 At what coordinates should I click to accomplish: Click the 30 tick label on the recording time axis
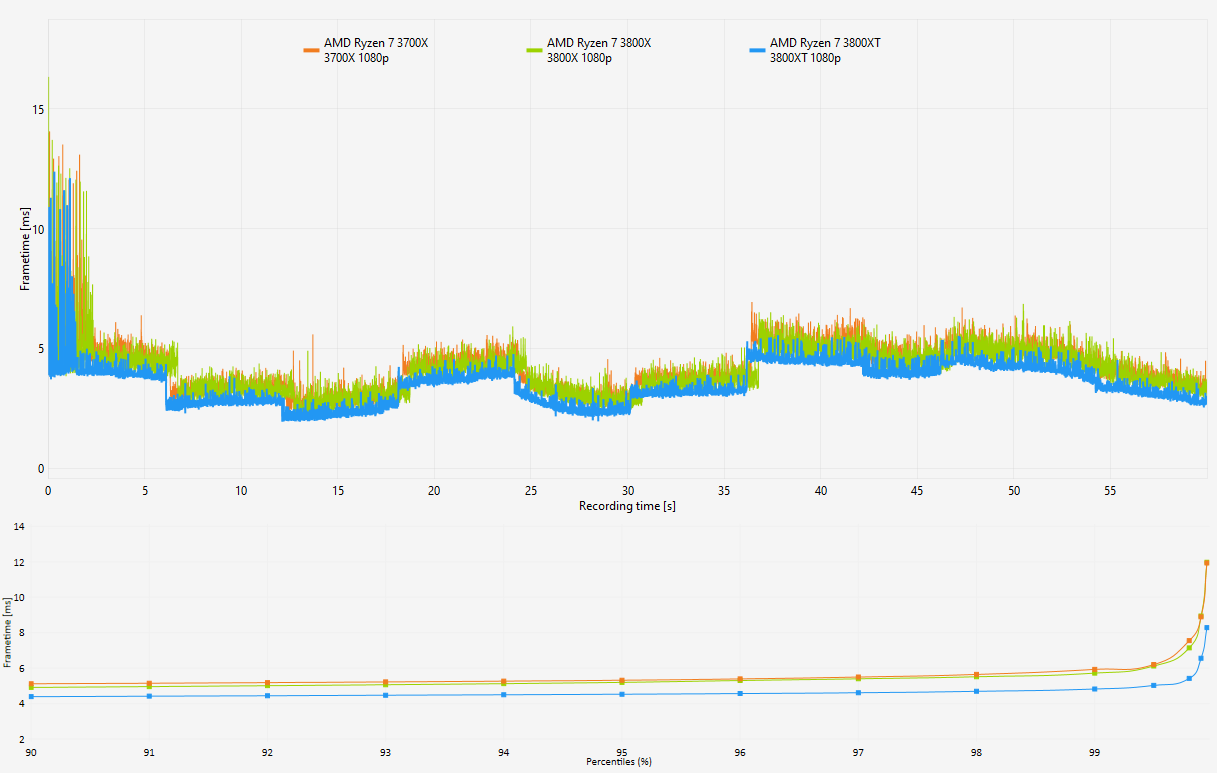pyautogui.click(x=627, y=491)
